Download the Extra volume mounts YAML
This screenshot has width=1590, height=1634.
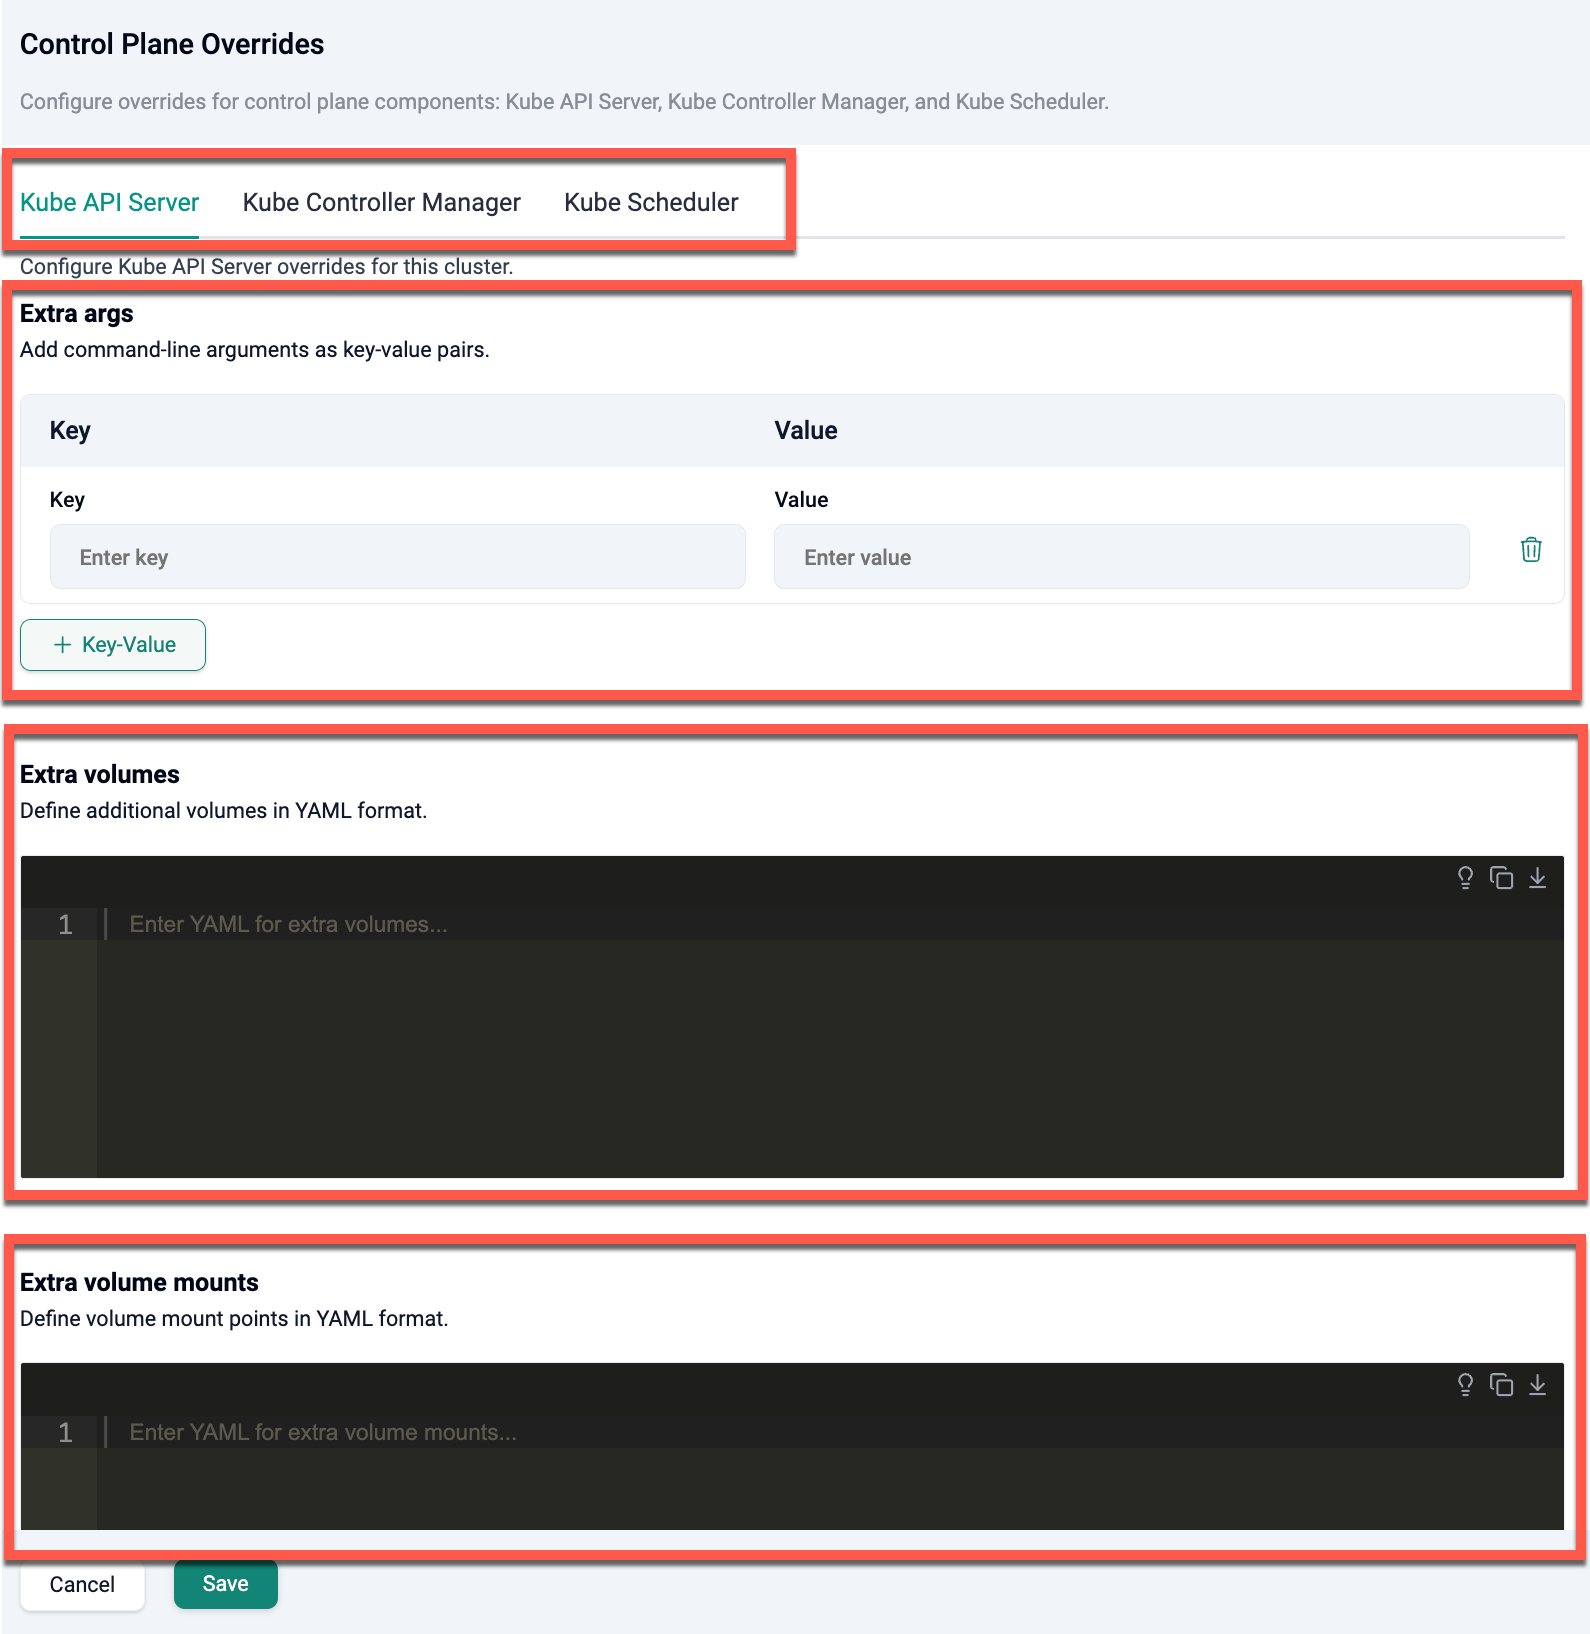tap(1537, 1385)
